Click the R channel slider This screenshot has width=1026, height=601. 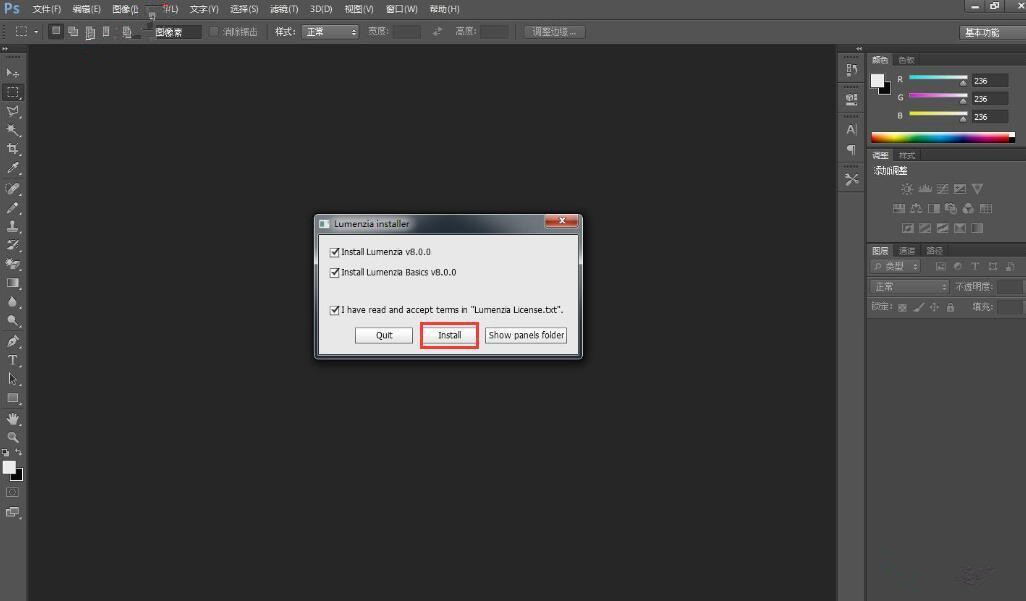938,79
